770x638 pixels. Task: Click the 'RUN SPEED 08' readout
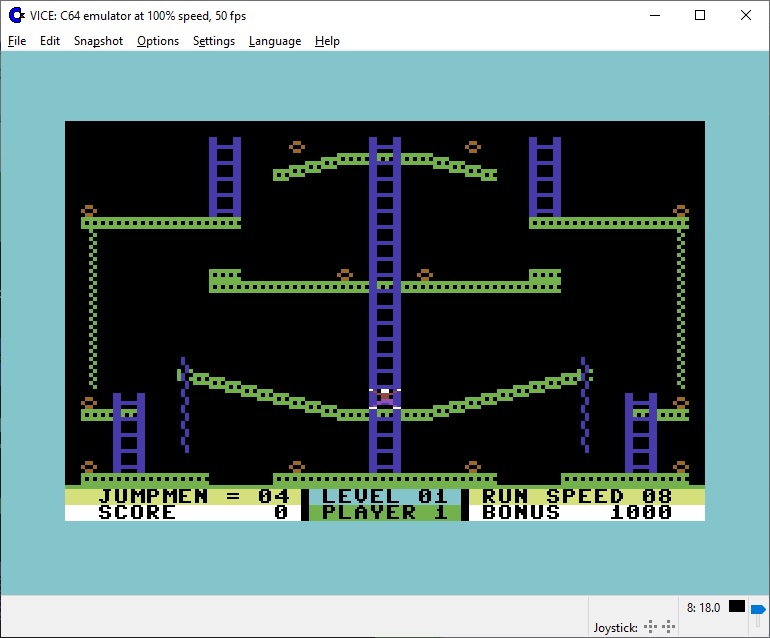(577, 496)
